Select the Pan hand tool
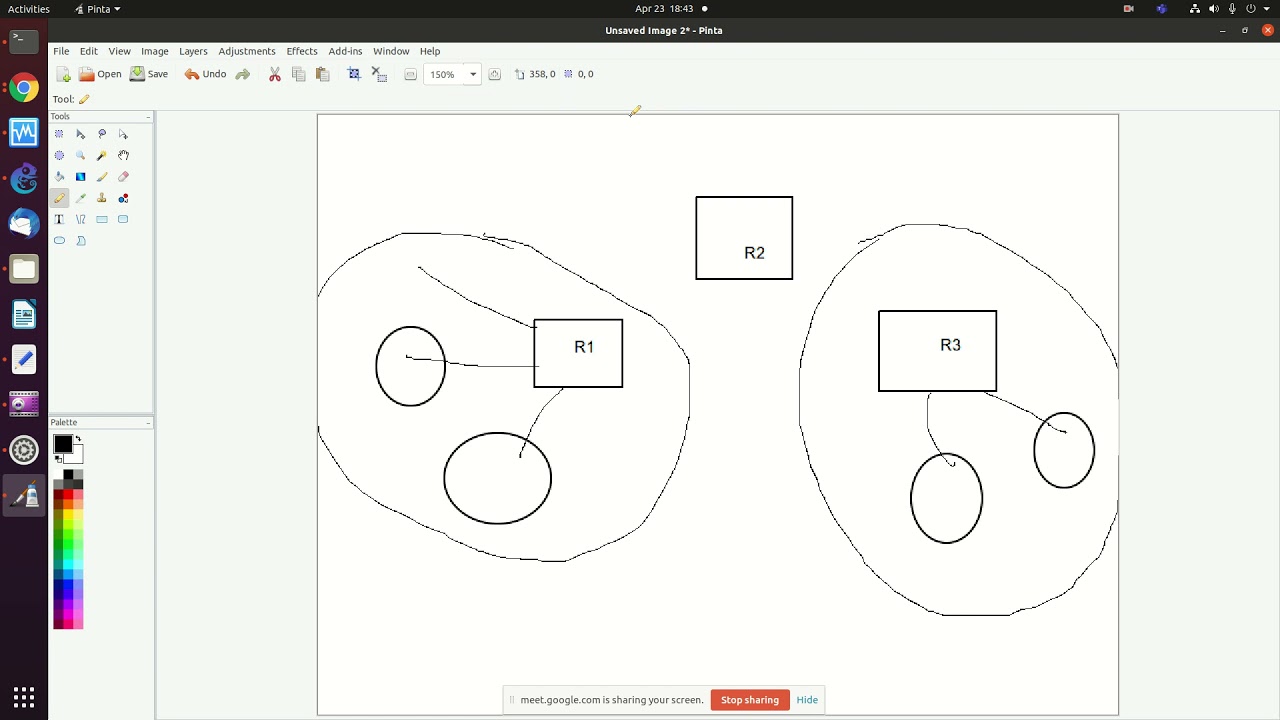The image size is (1280, 720). coord(123,155)
